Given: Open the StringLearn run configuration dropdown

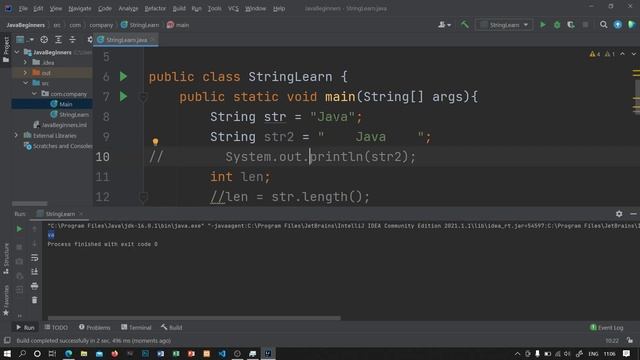Looking at the screenshot, I should (x=504, y=25).
